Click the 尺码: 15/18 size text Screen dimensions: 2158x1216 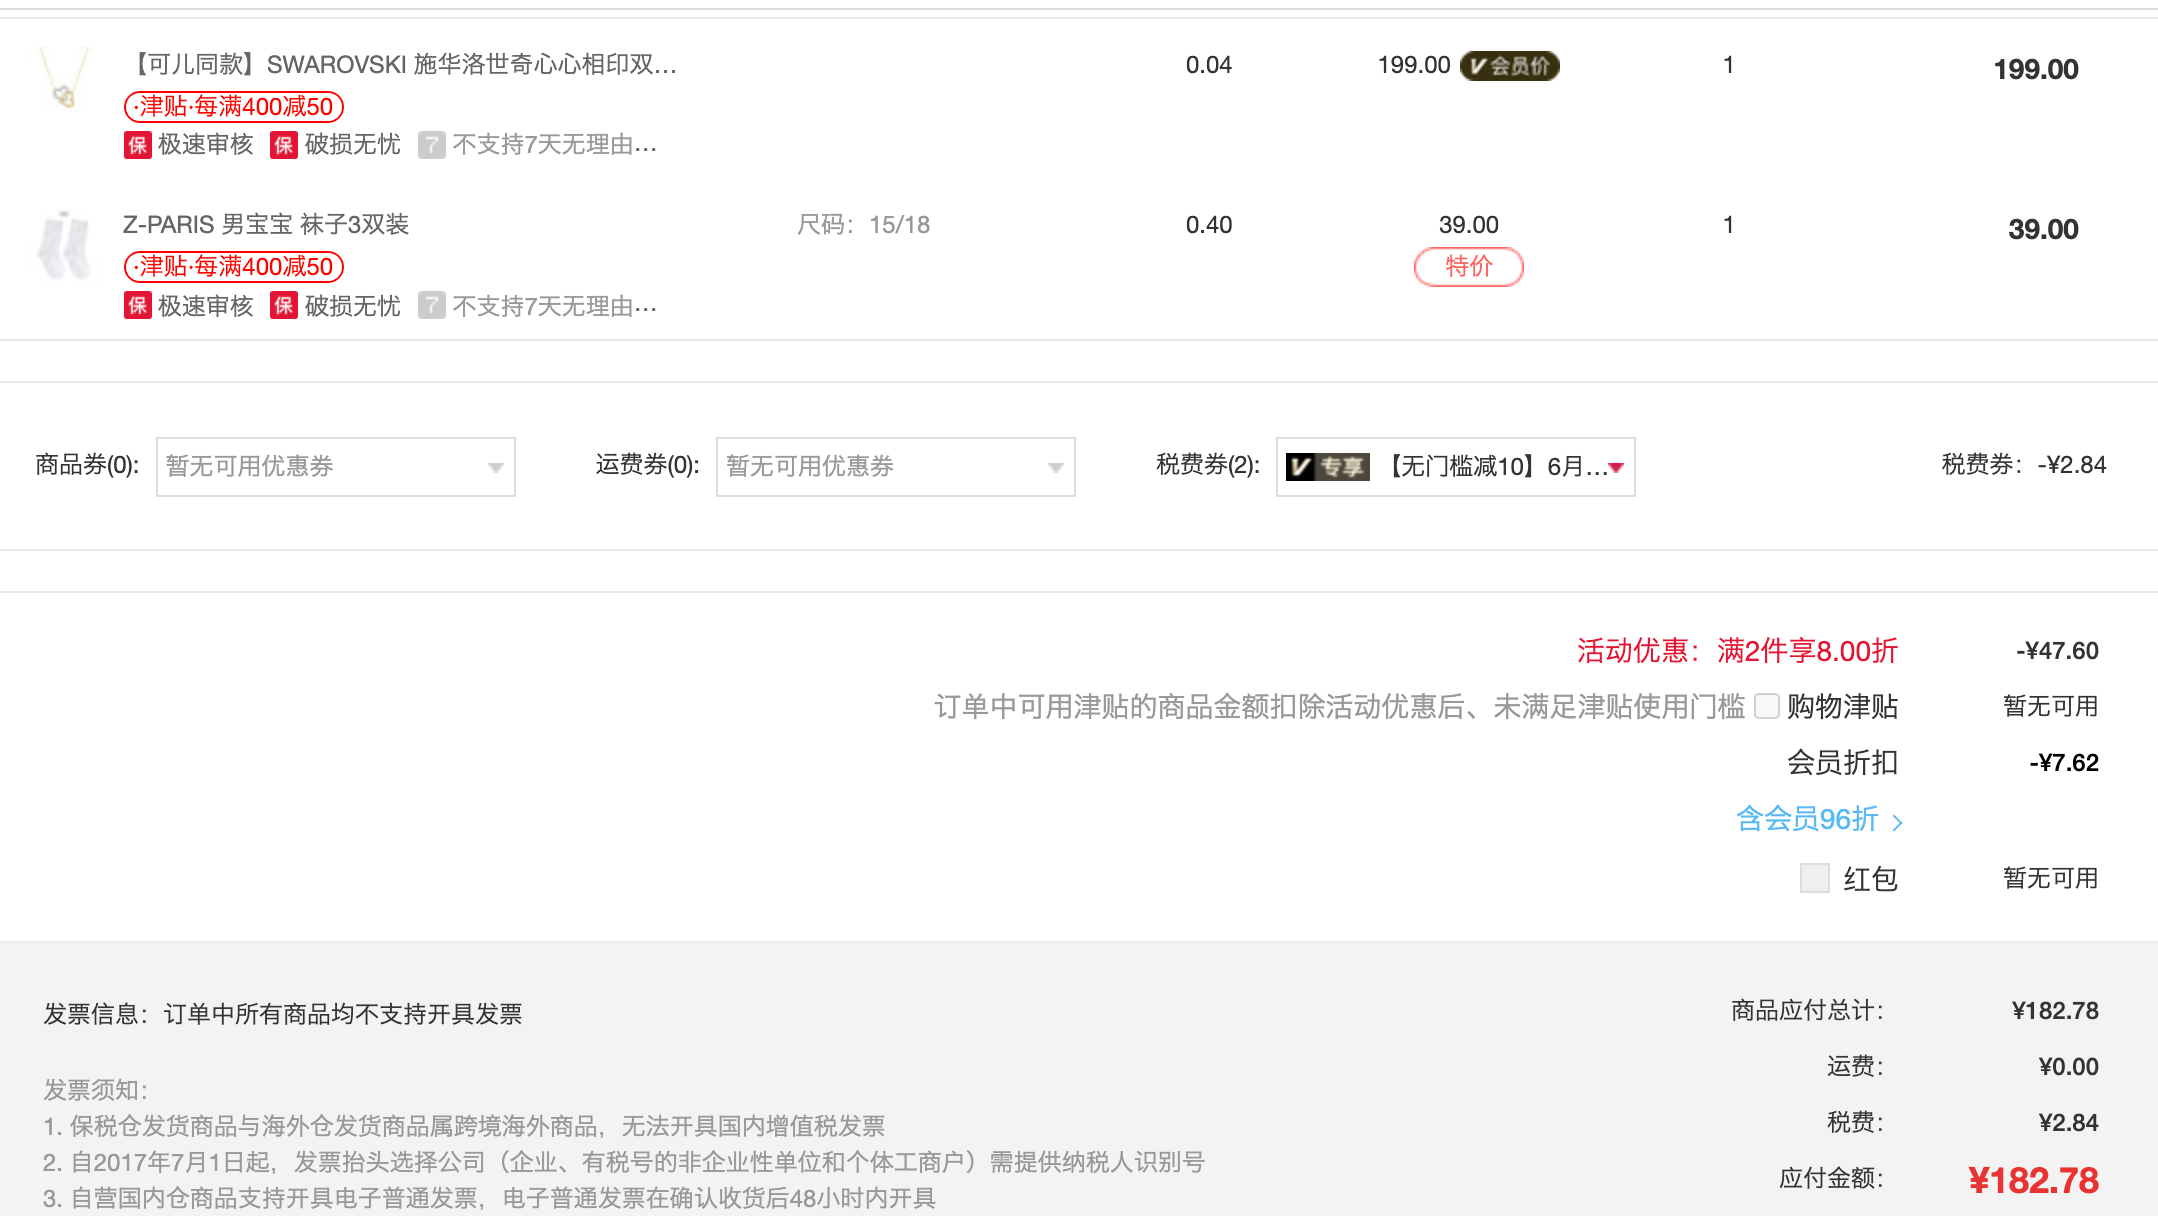tap(864, 225)
